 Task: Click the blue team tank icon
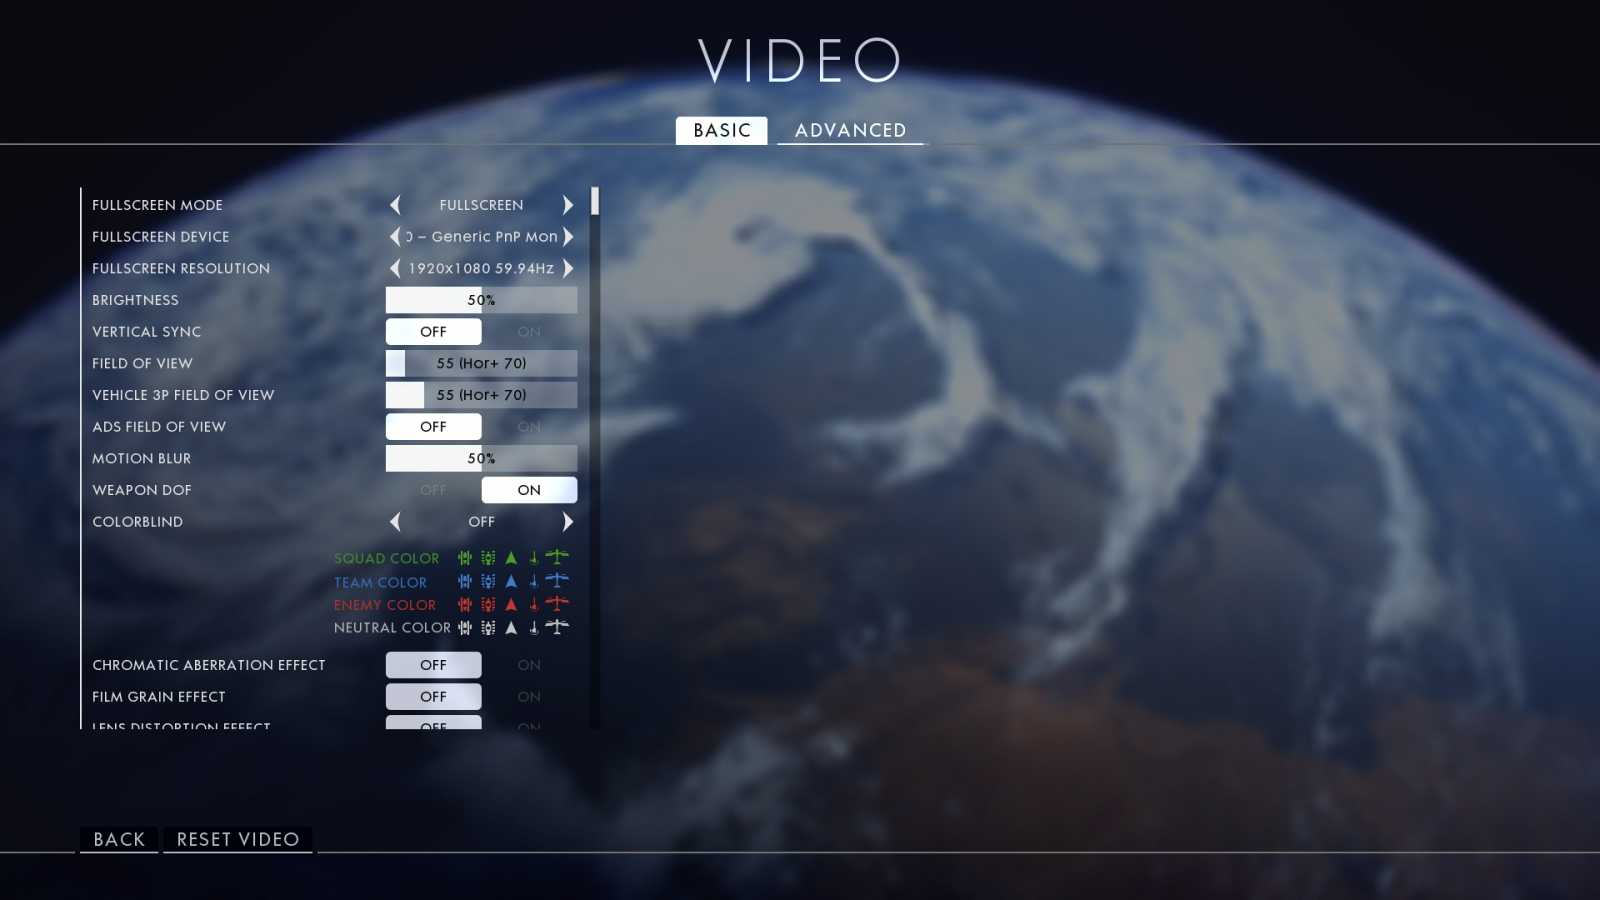coord(488,581)
